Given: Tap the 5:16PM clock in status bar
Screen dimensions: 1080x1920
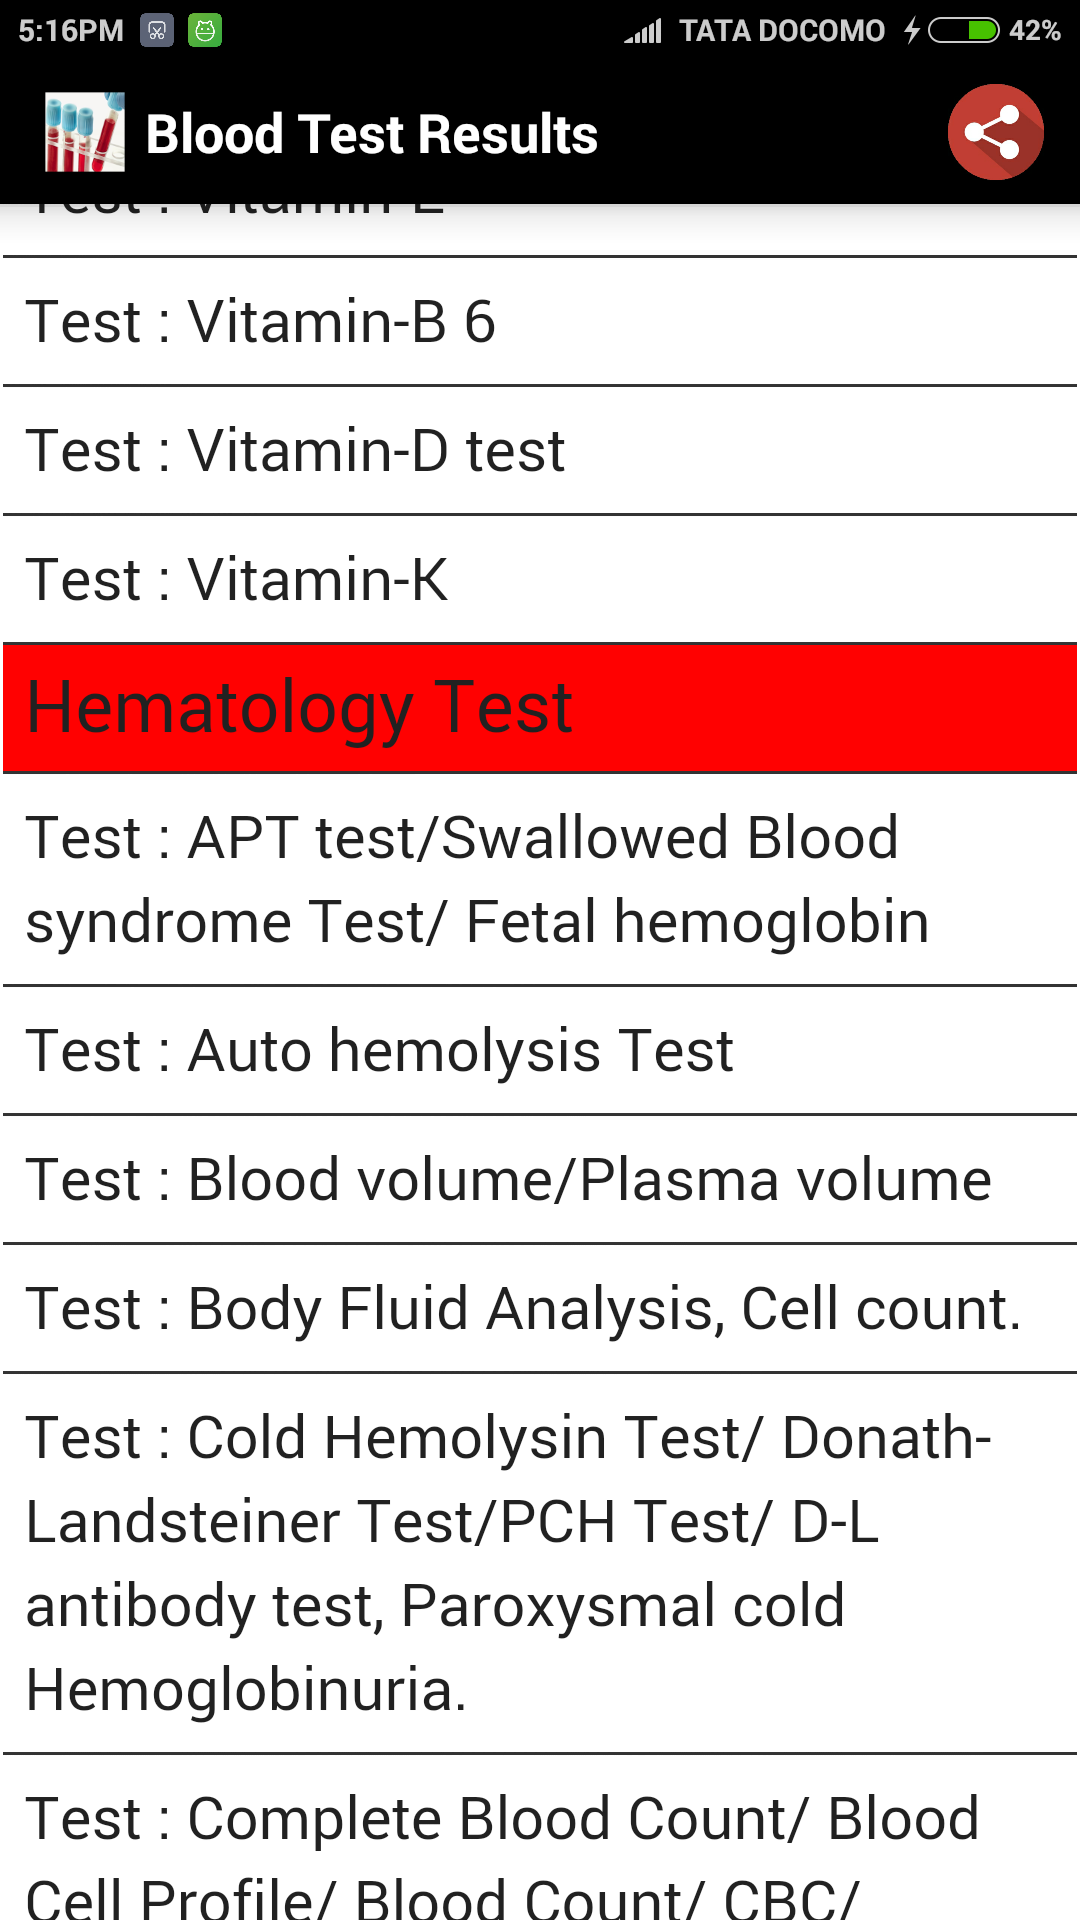Looking at the screenshot, I should click(70, 31).
